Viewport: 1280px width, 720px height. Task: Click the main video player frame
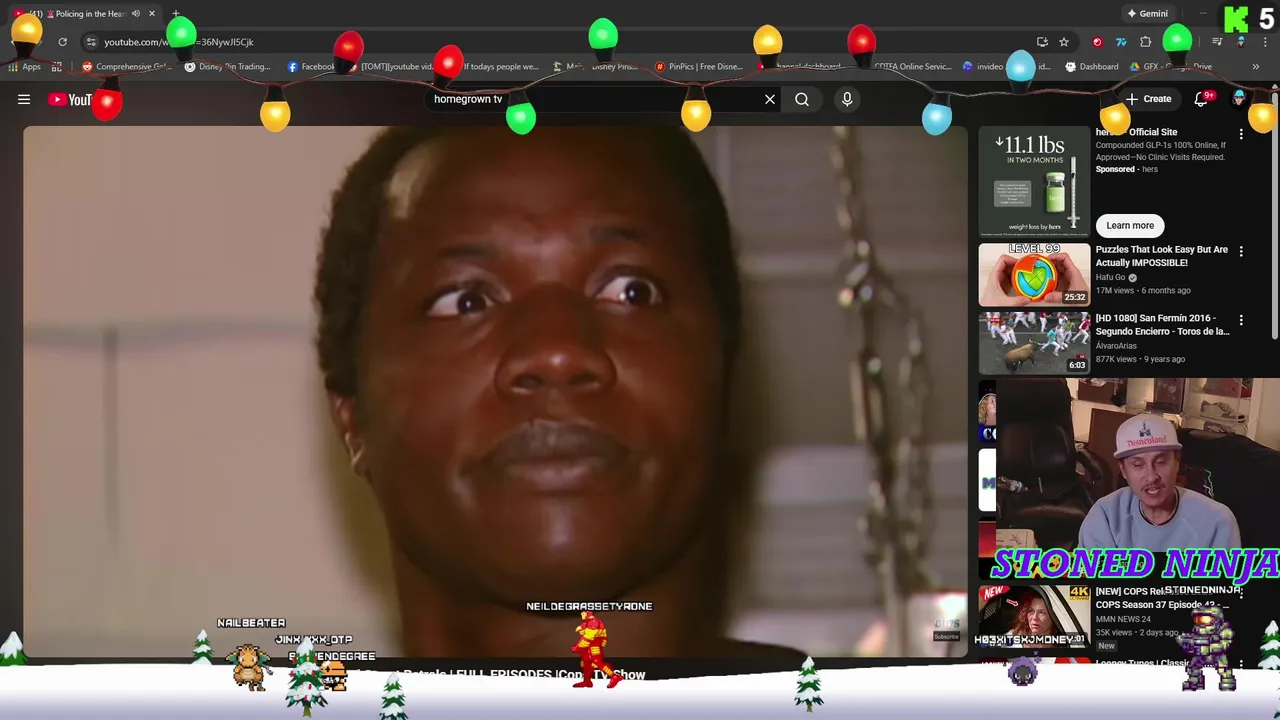(496, 391)
